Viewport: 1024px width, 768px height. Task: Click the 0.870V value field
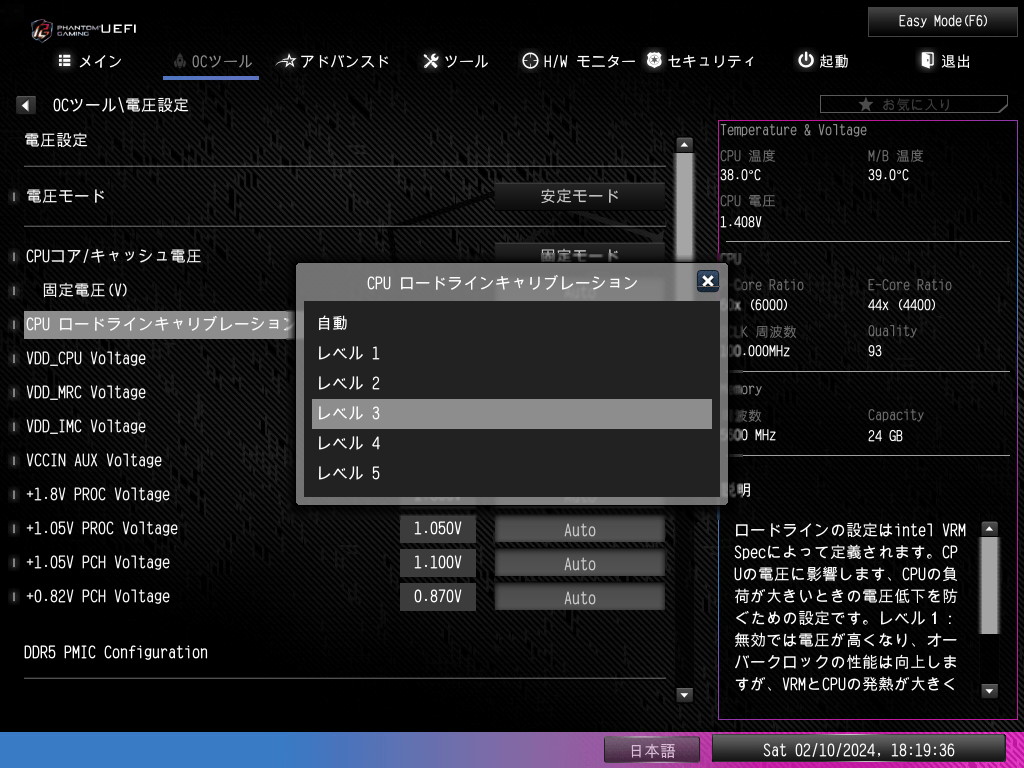coord(438,597)
